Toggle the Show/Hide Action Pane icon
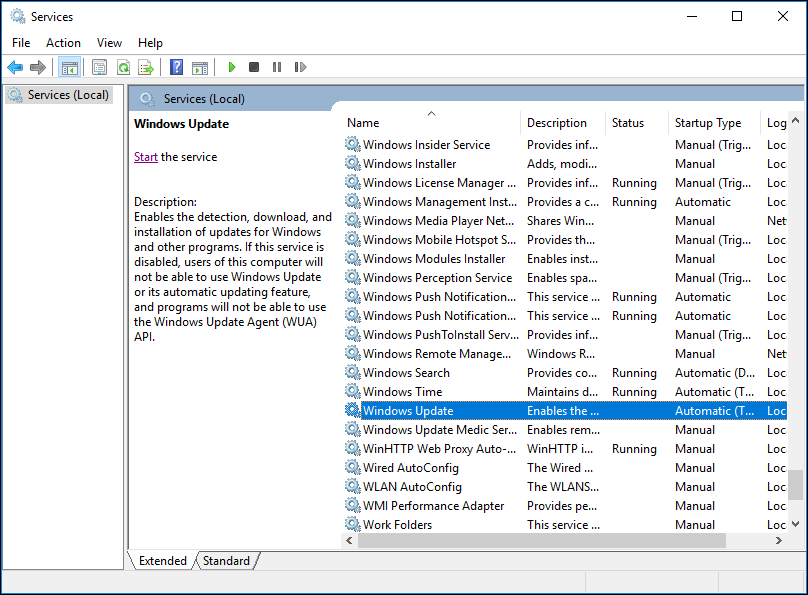 click(200, 67)
